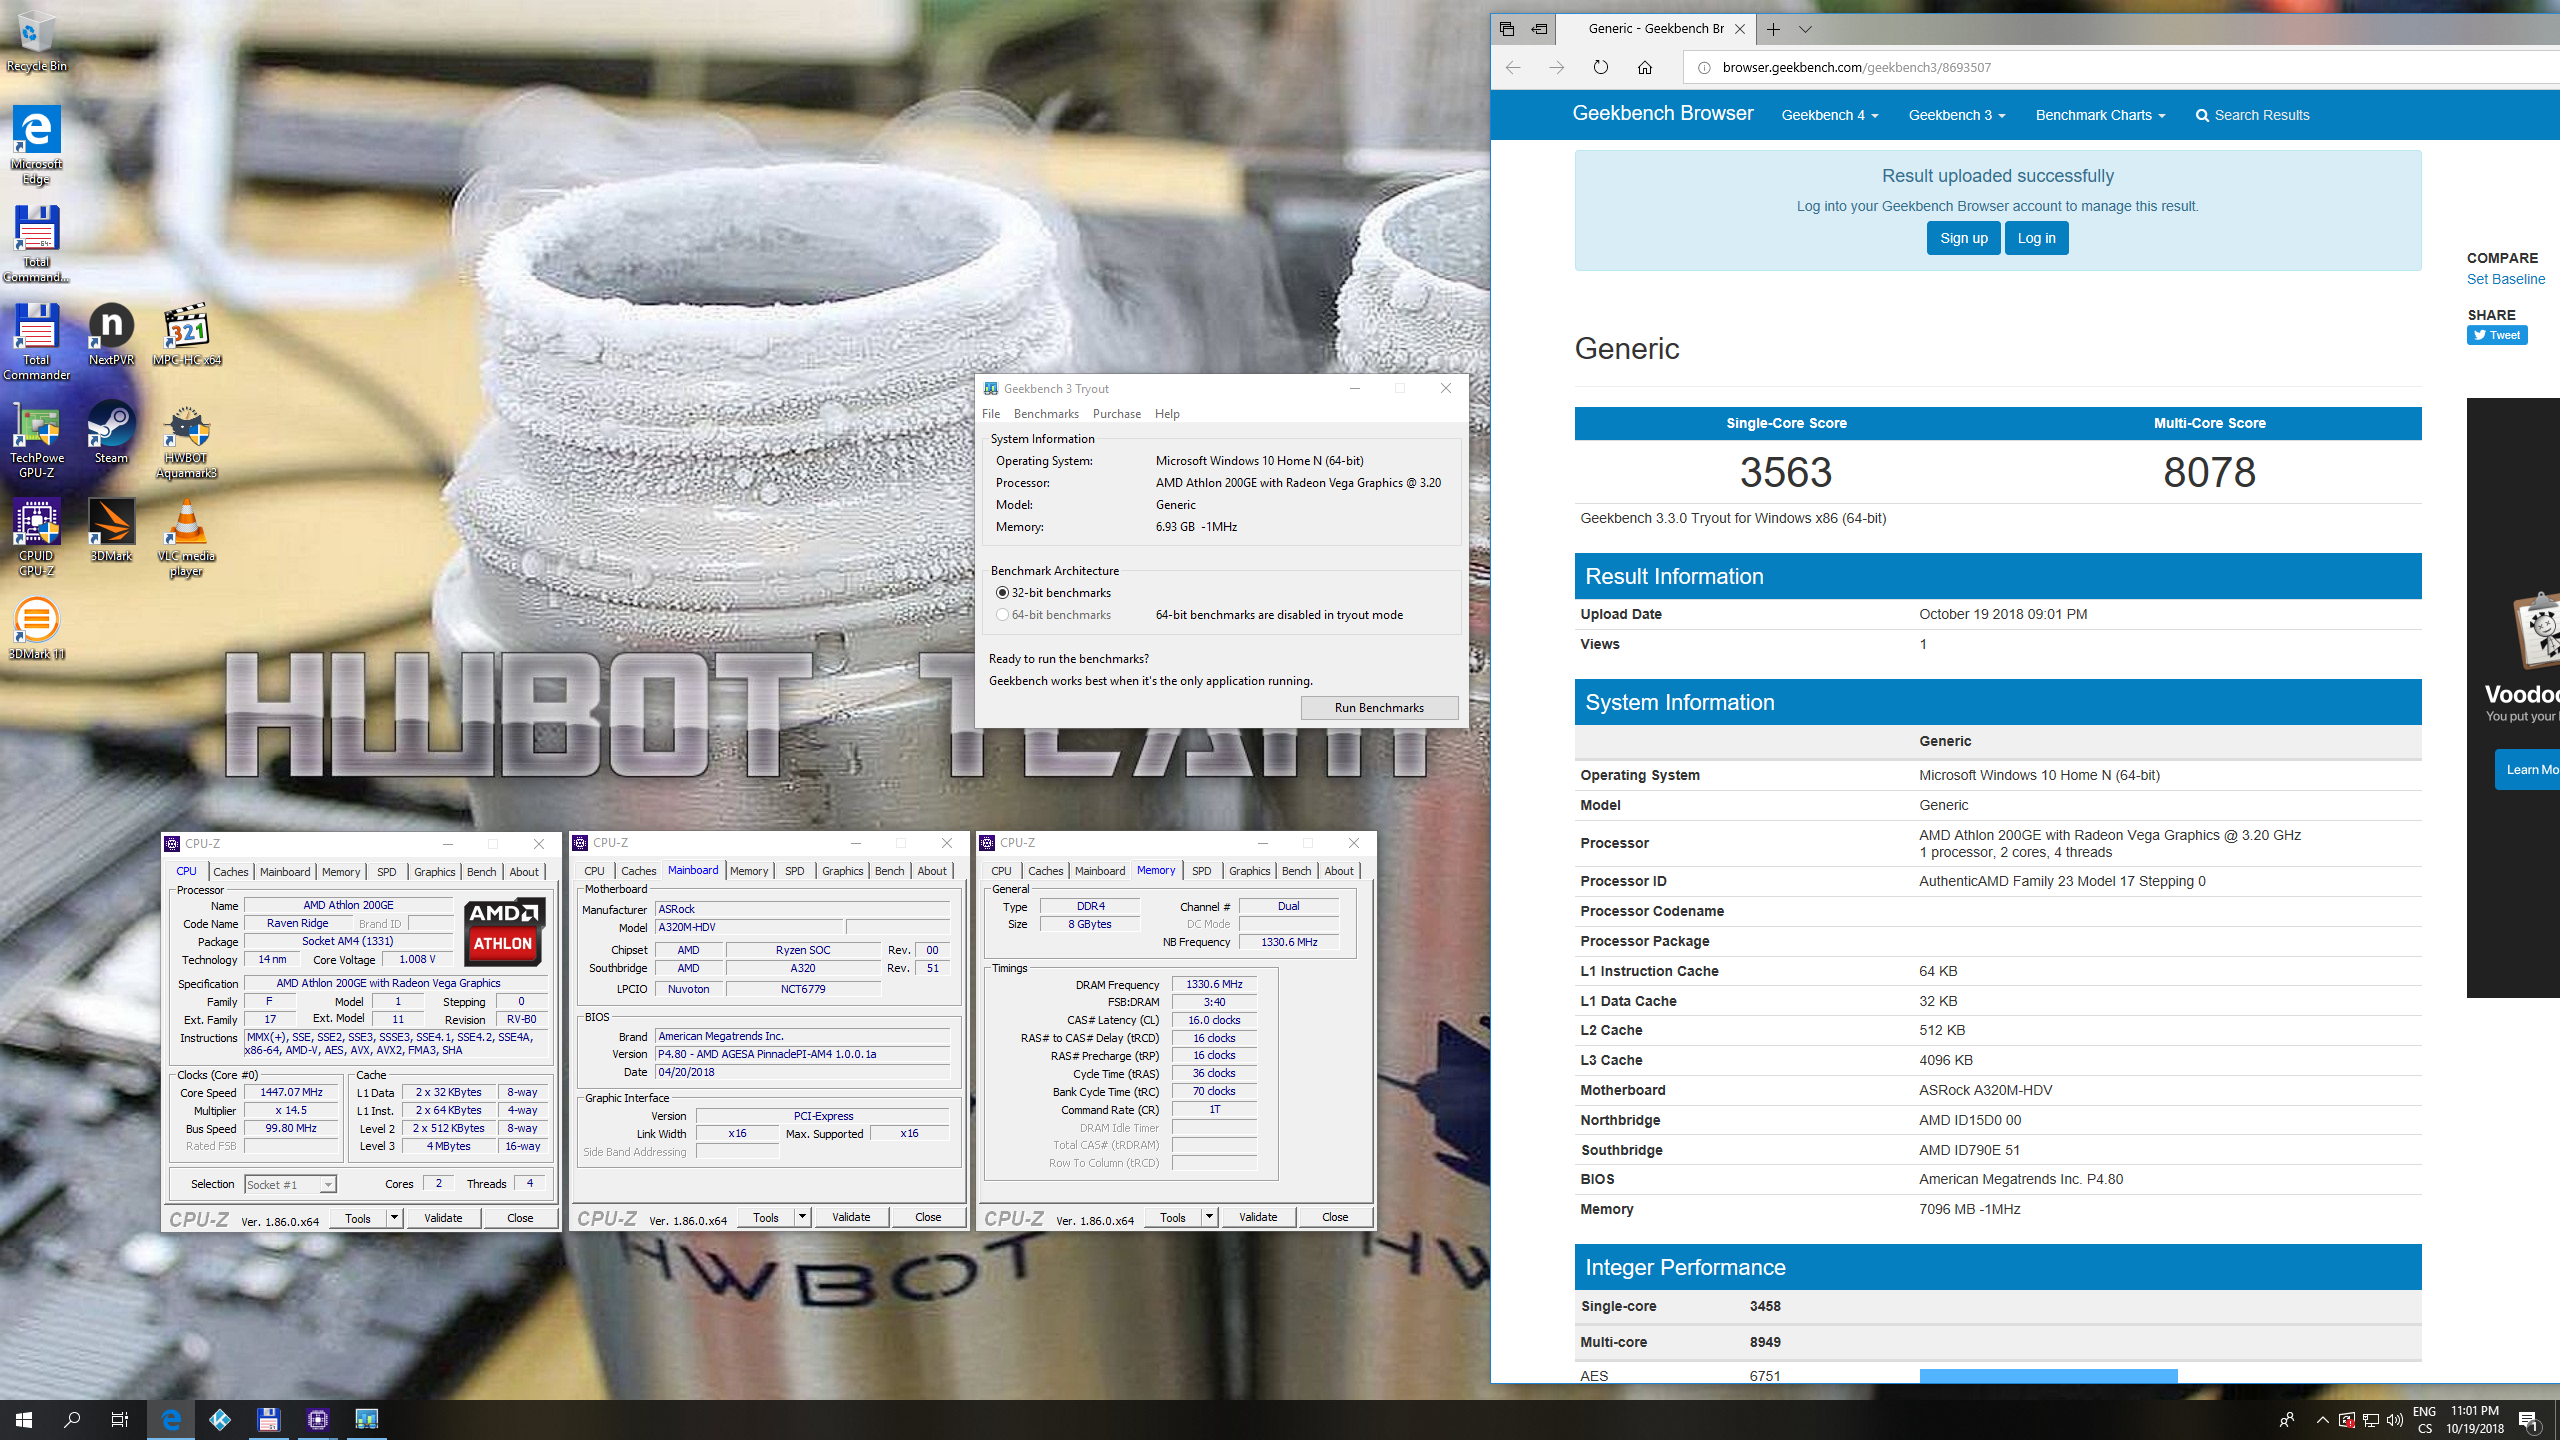This screenshot has width=2560, height=1440.
Task: Open Task View on the taskbar
Action: point(119,1419)
